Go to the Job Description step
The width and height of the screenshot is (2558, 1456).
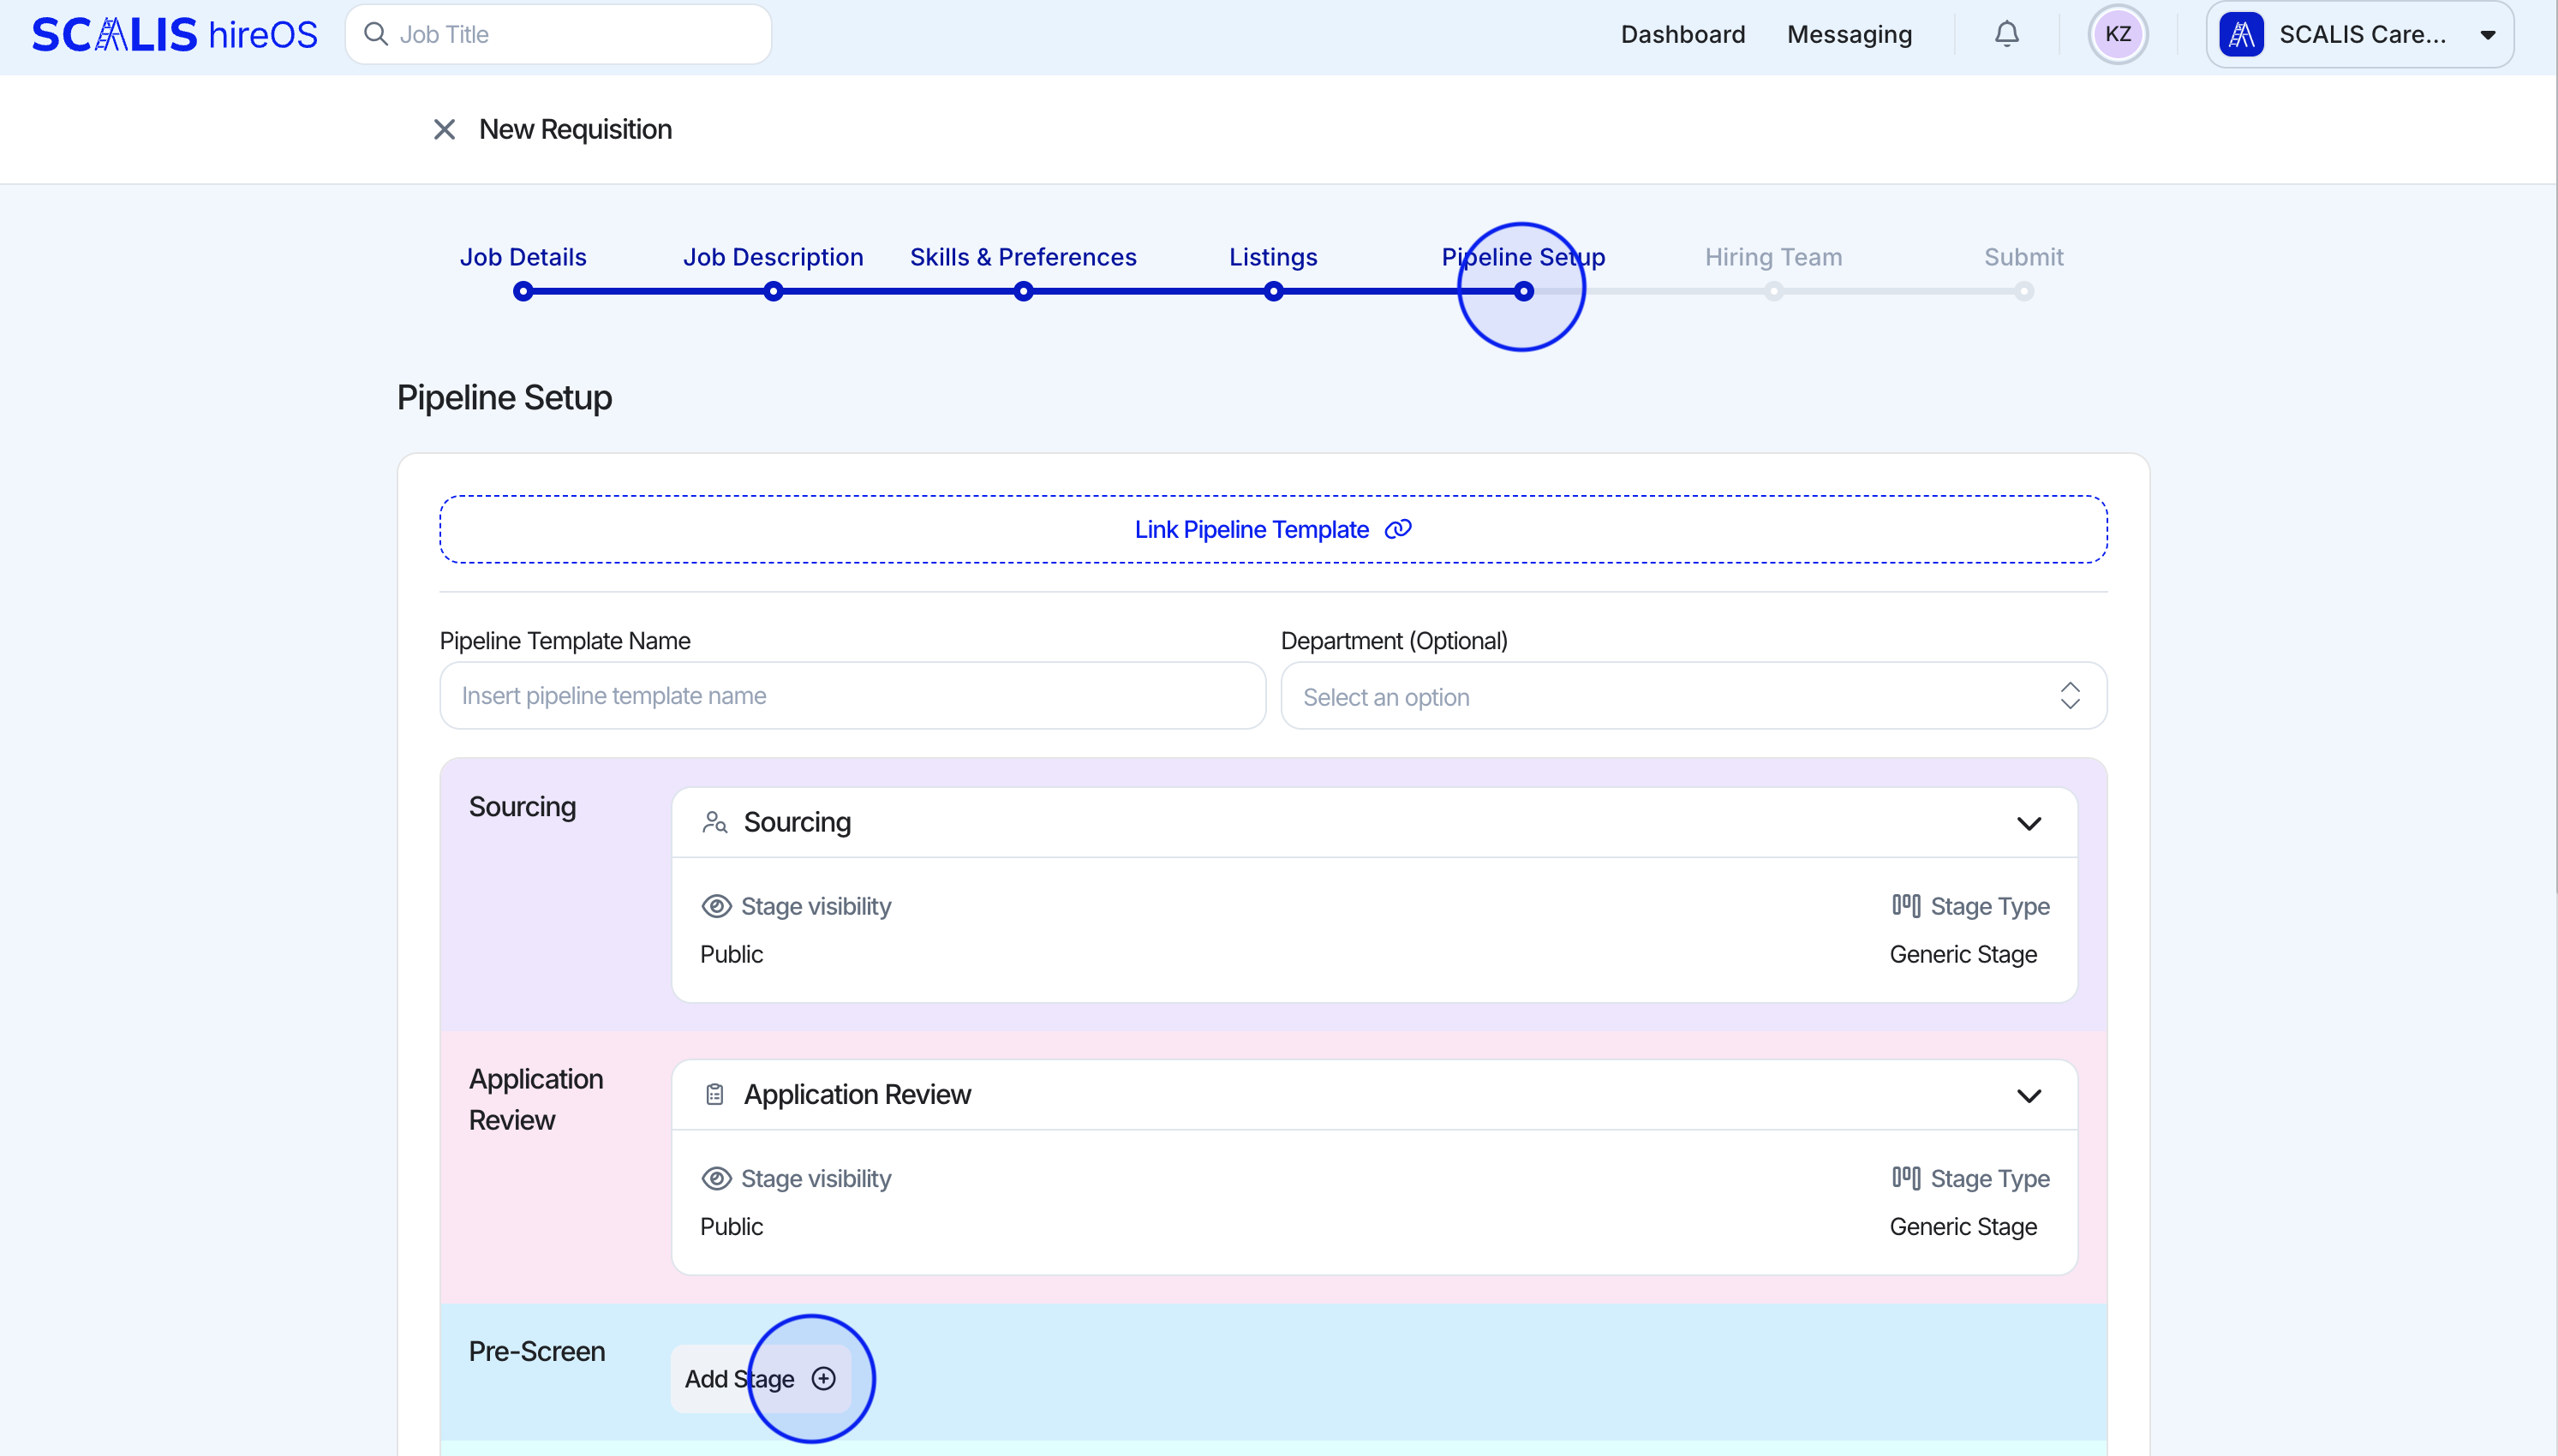pos(772,258)
